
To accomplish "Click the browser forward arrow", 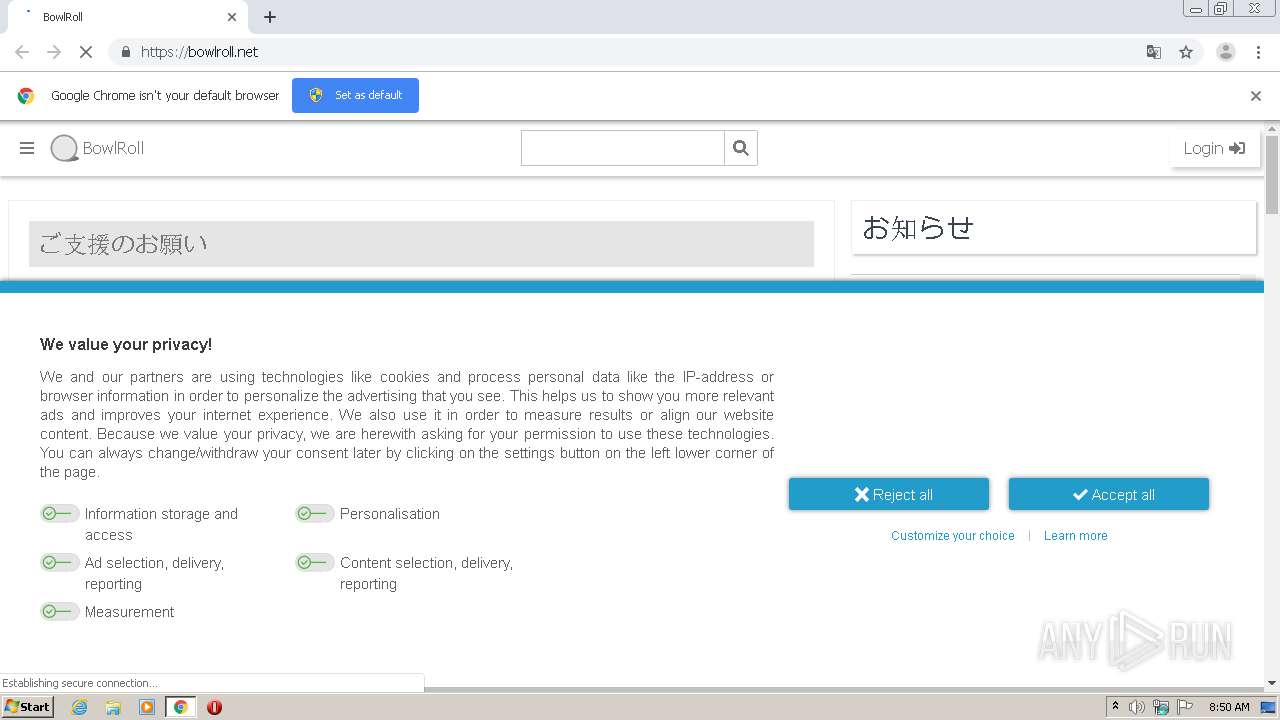I will tap(54, 52).
